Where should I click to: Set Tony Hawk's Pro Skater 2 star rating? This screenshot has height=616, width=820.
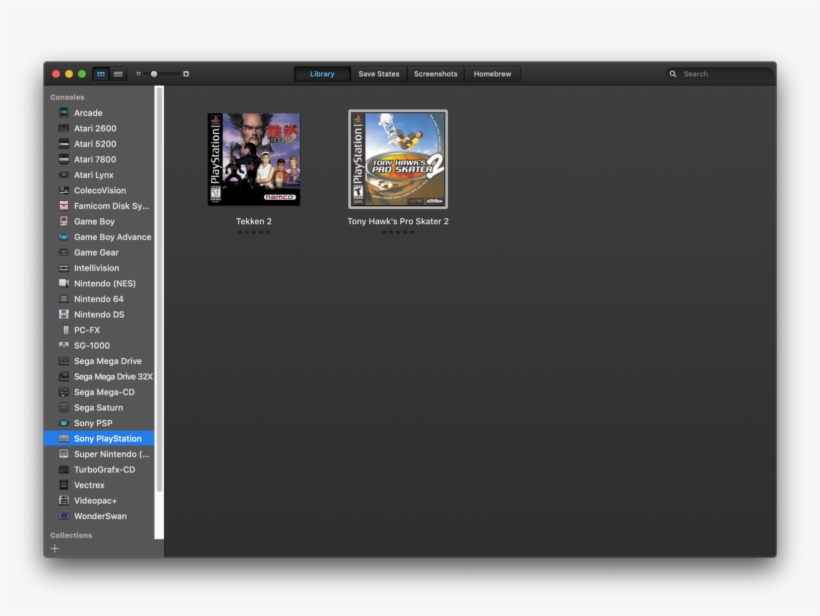tap(398, 232)
